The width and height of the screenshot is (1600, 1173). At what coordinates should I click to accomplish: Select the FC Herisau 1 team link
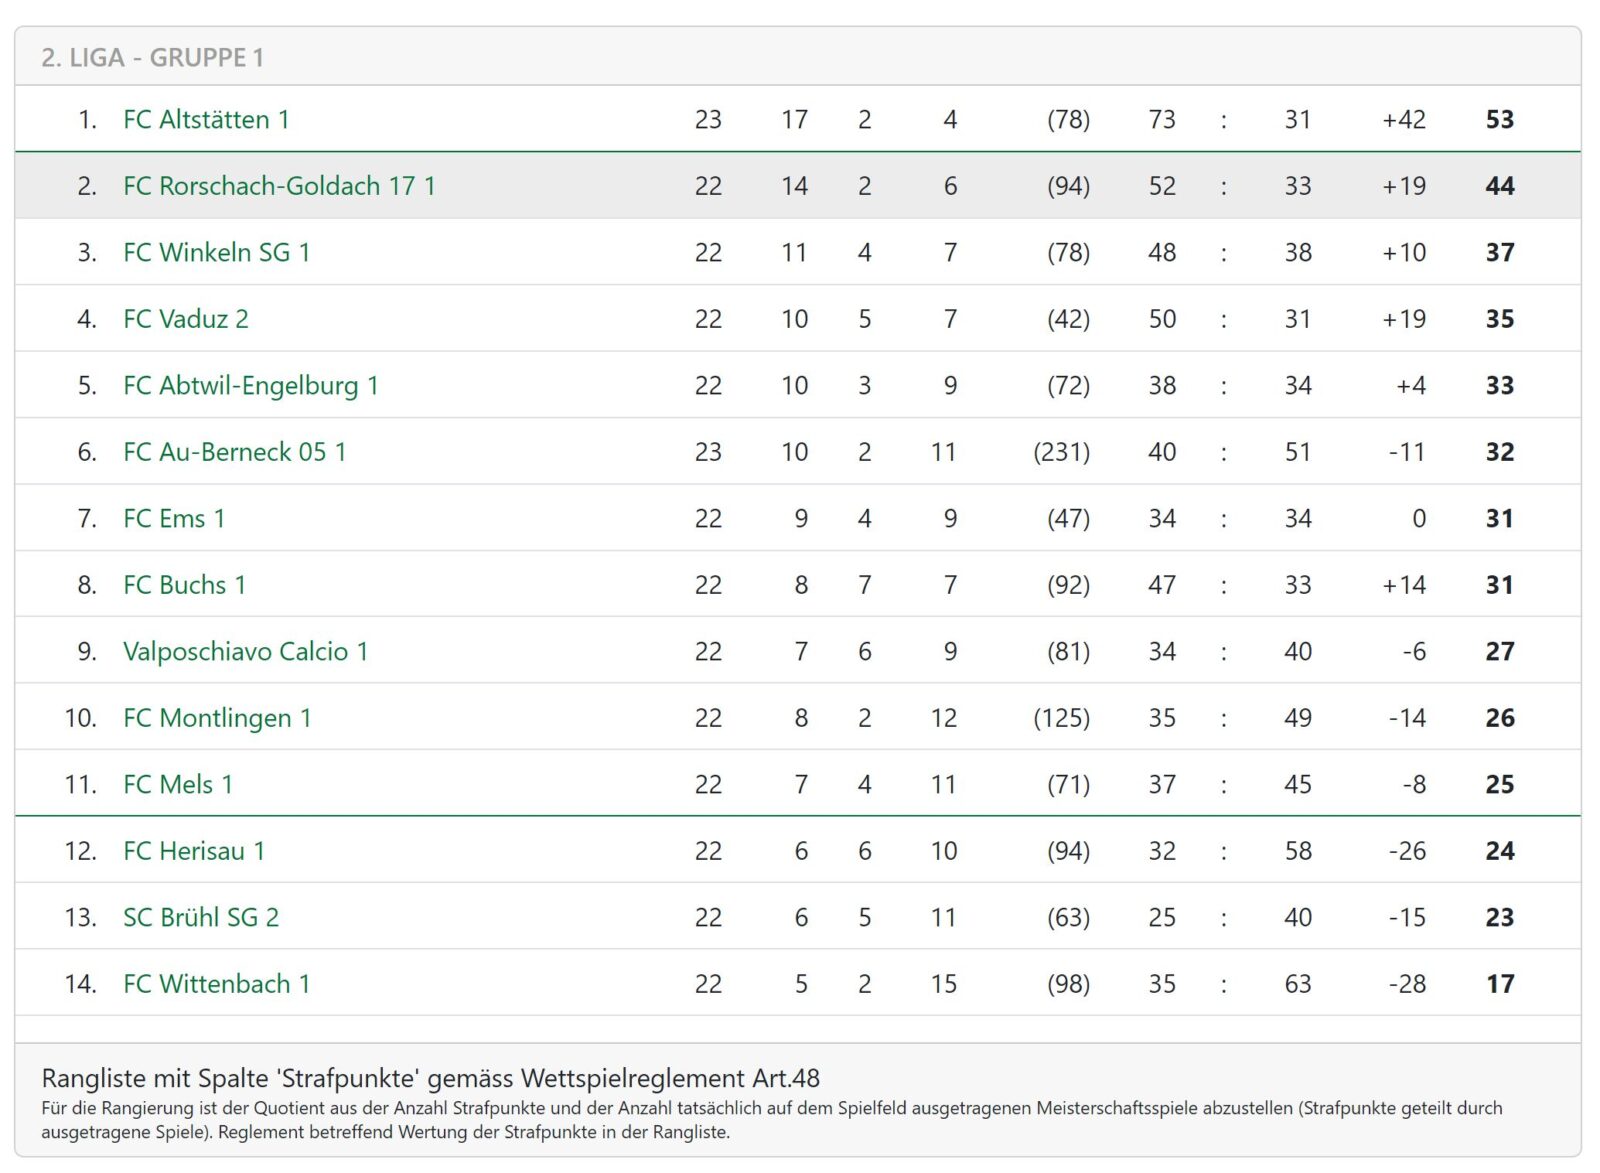[x=193, y=851]
